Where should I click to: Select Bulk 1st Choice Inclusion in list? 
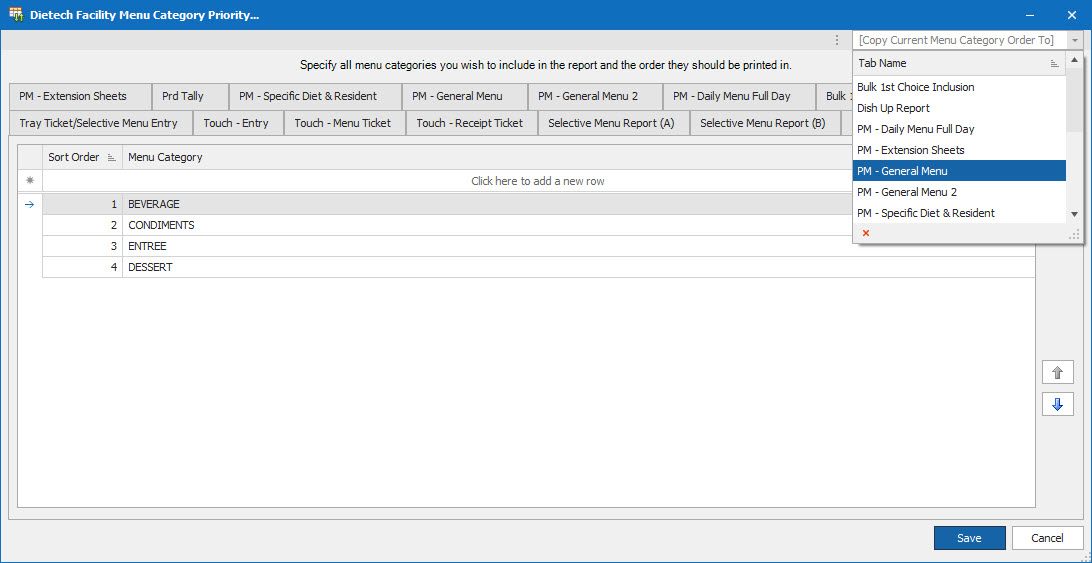(959, 87)
